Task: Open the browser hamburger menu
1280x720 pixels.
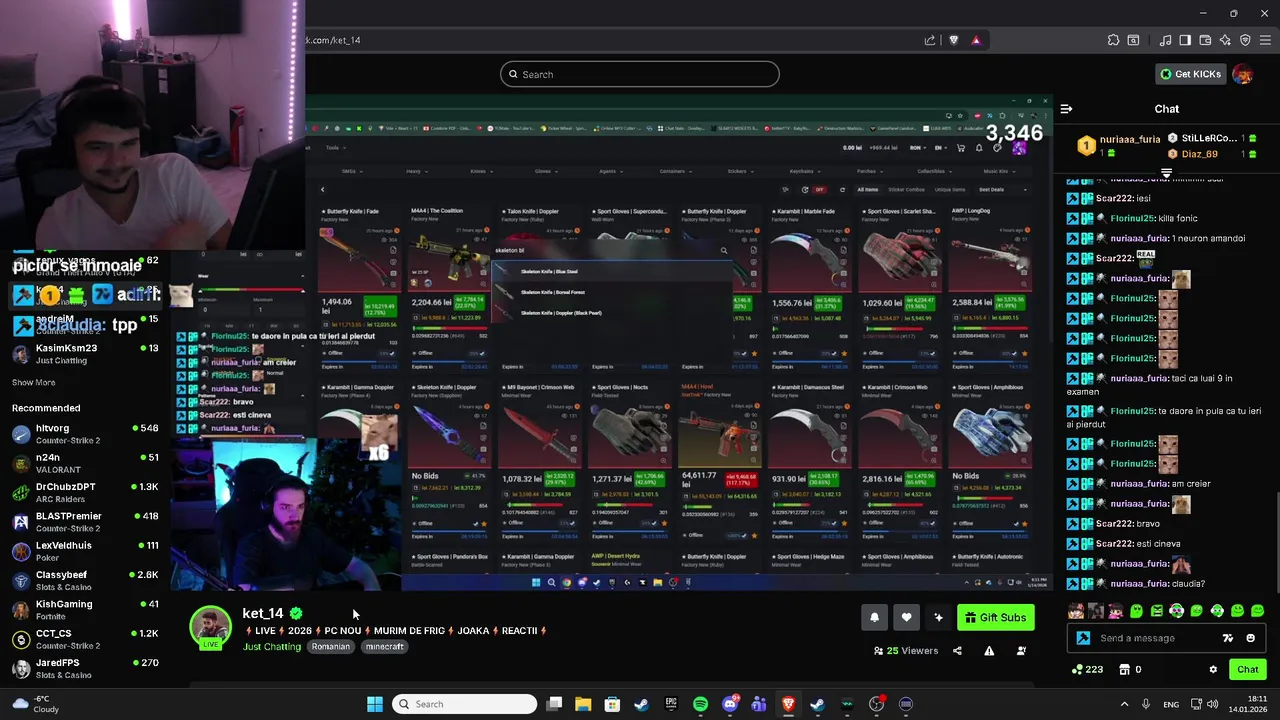Action: click(x=1265, y=40)
